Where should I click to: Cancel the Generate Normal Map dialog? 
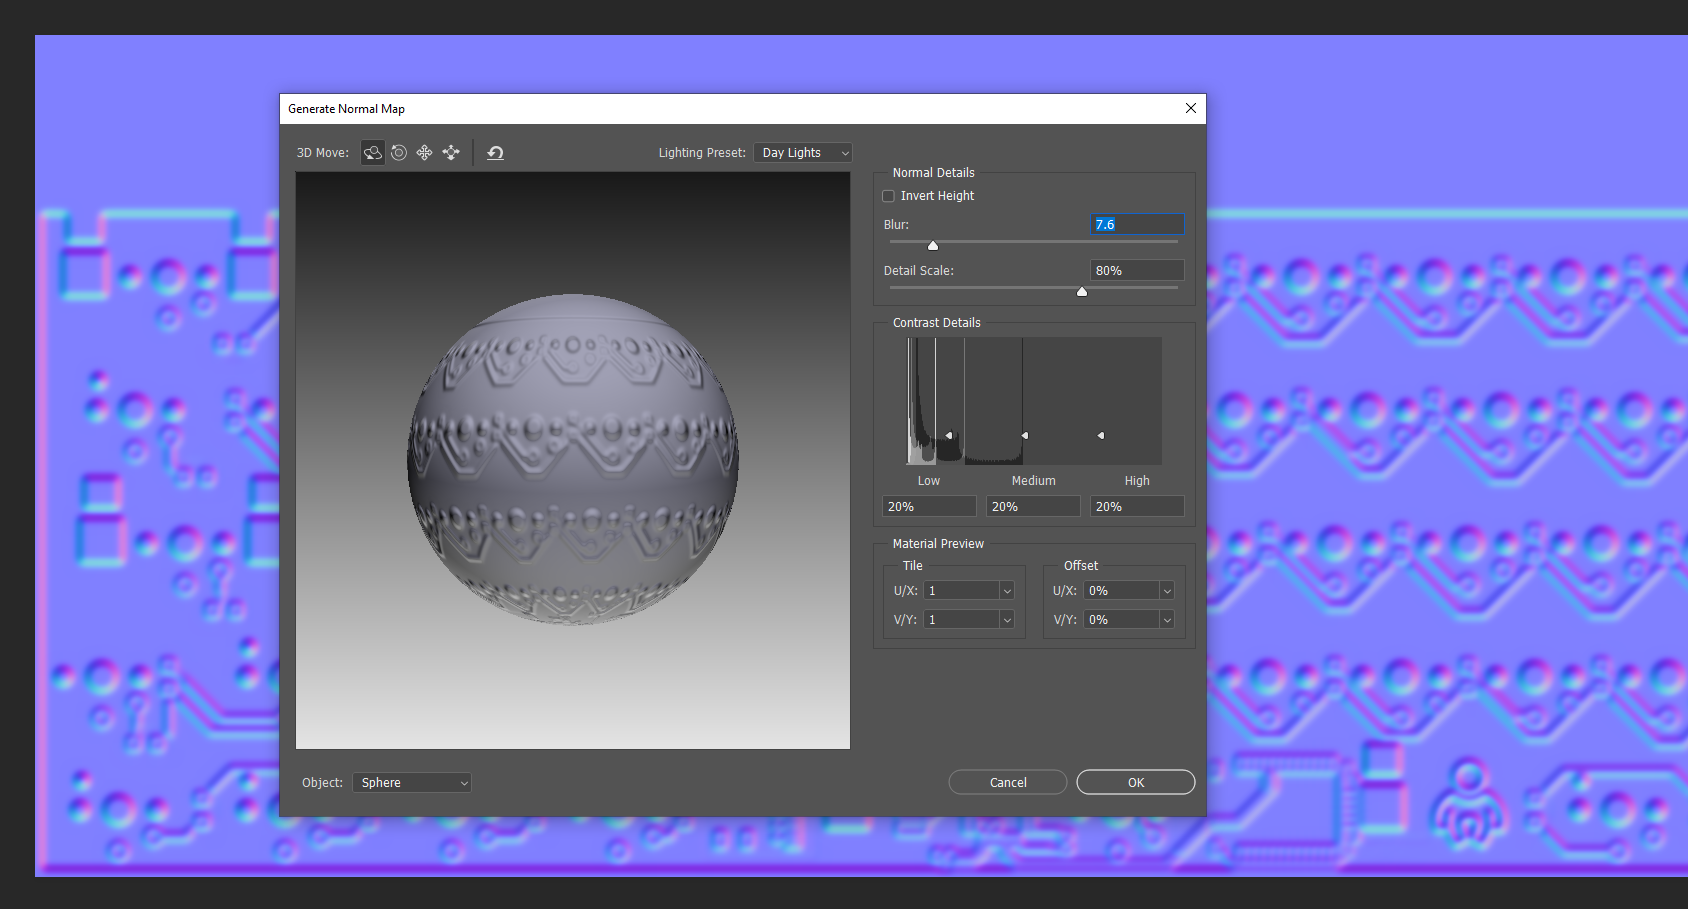pyautogui.click(x=1007, y=782)
